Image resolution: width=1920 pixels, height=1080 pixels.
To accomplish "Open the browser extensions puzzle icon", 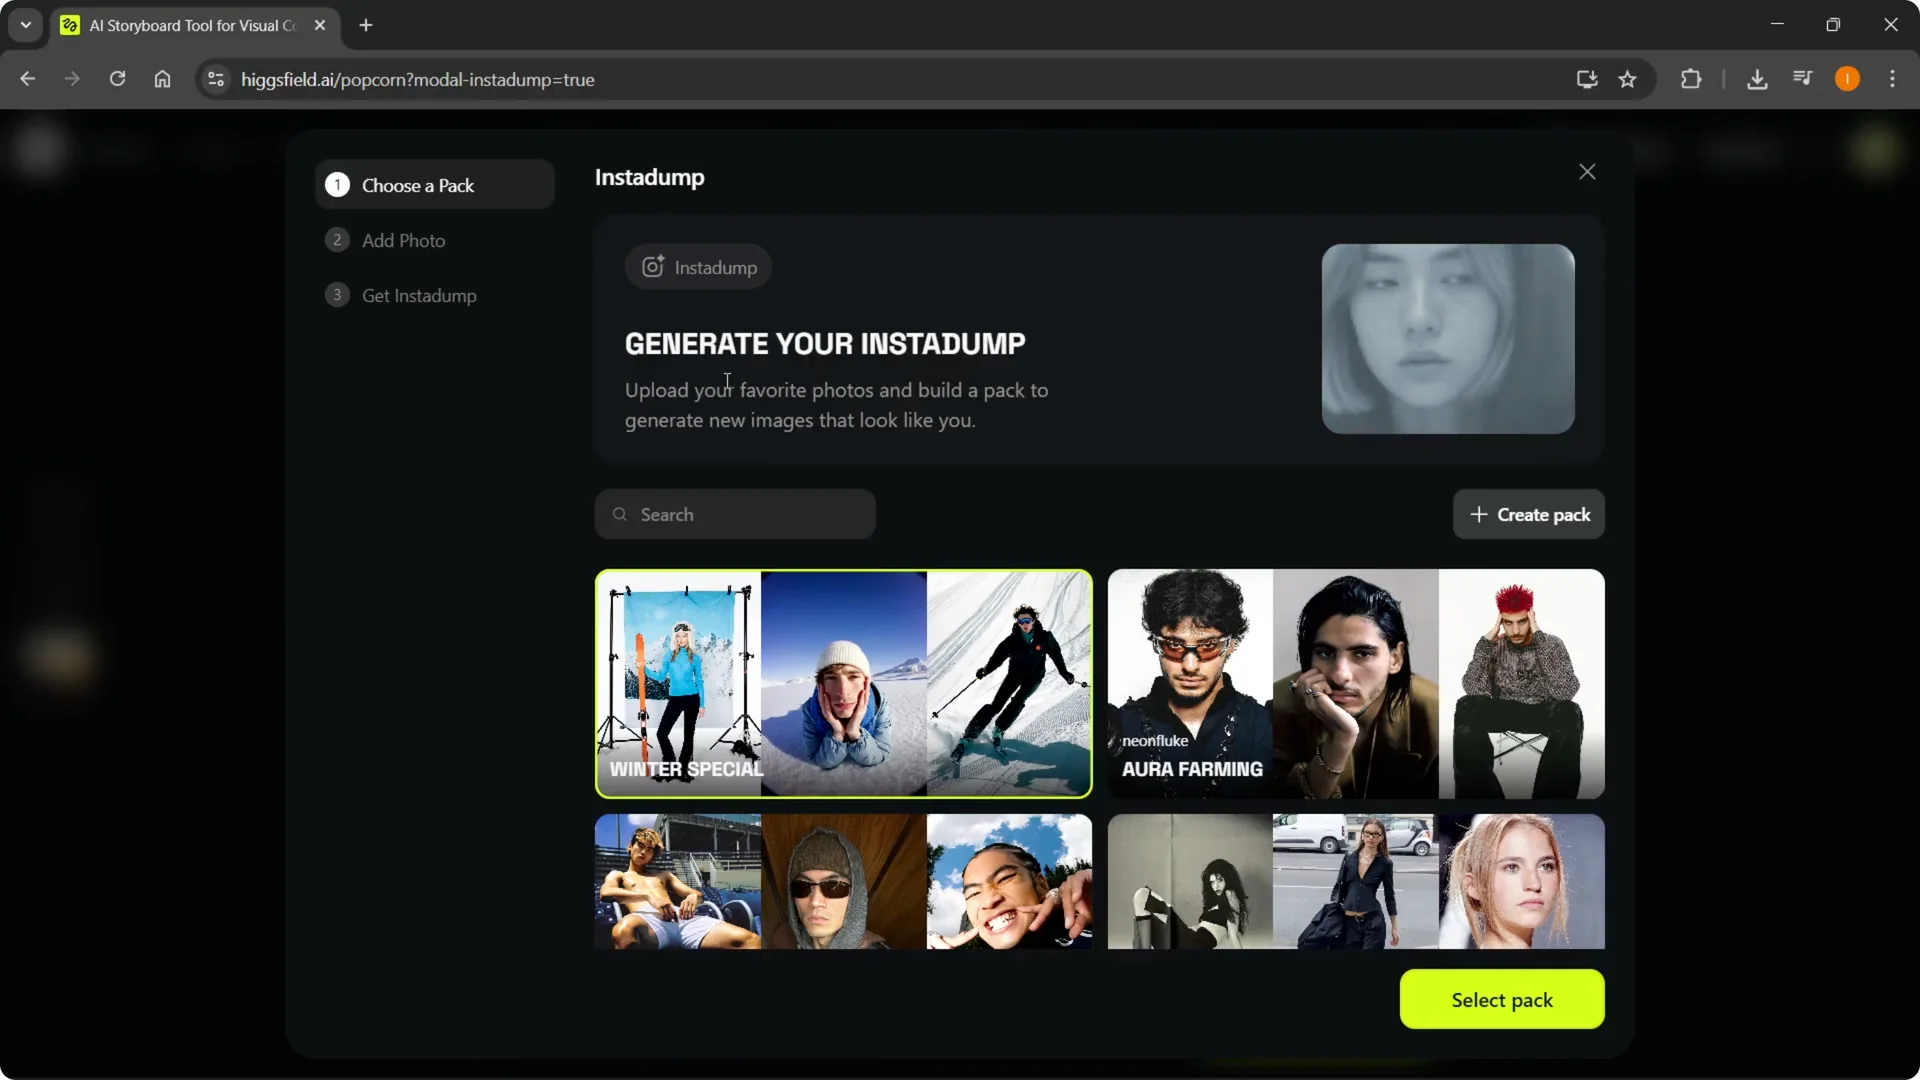I will 1691,79.
